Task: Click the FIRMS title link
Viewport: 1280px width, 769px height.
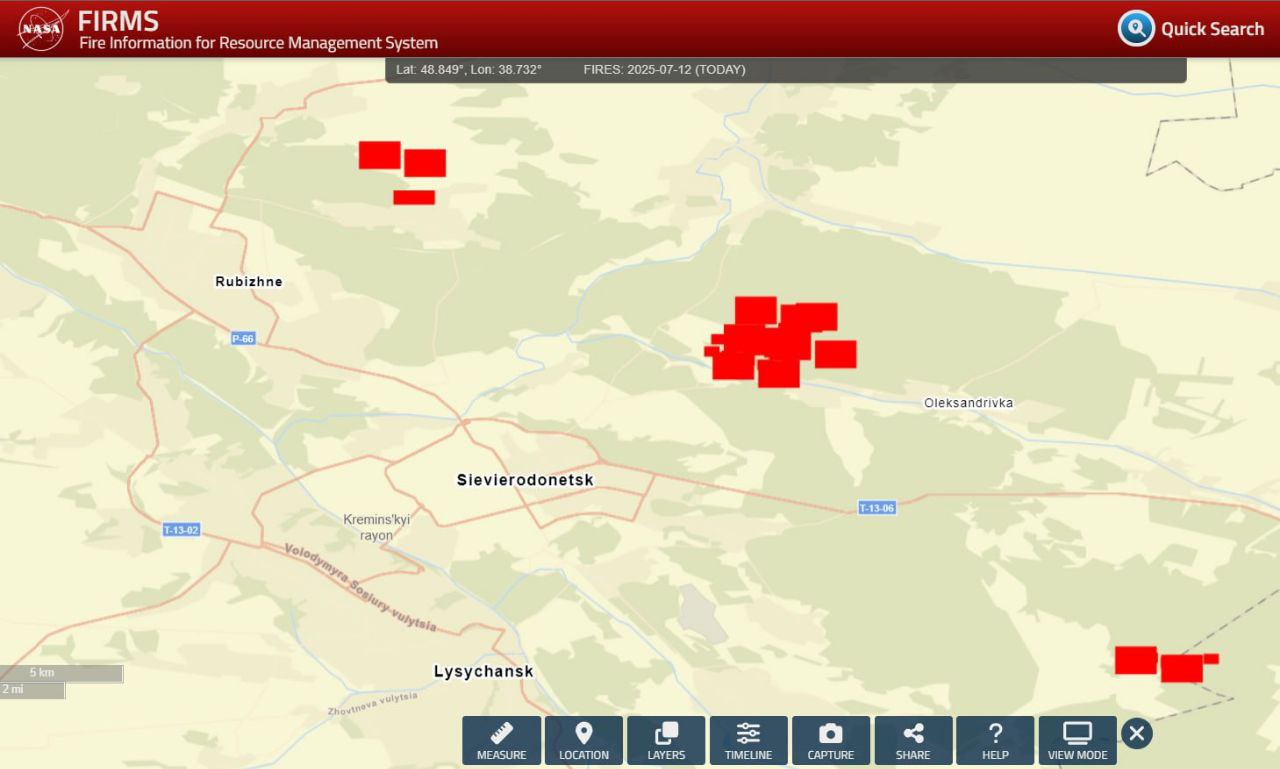Action: pos(118,20)
